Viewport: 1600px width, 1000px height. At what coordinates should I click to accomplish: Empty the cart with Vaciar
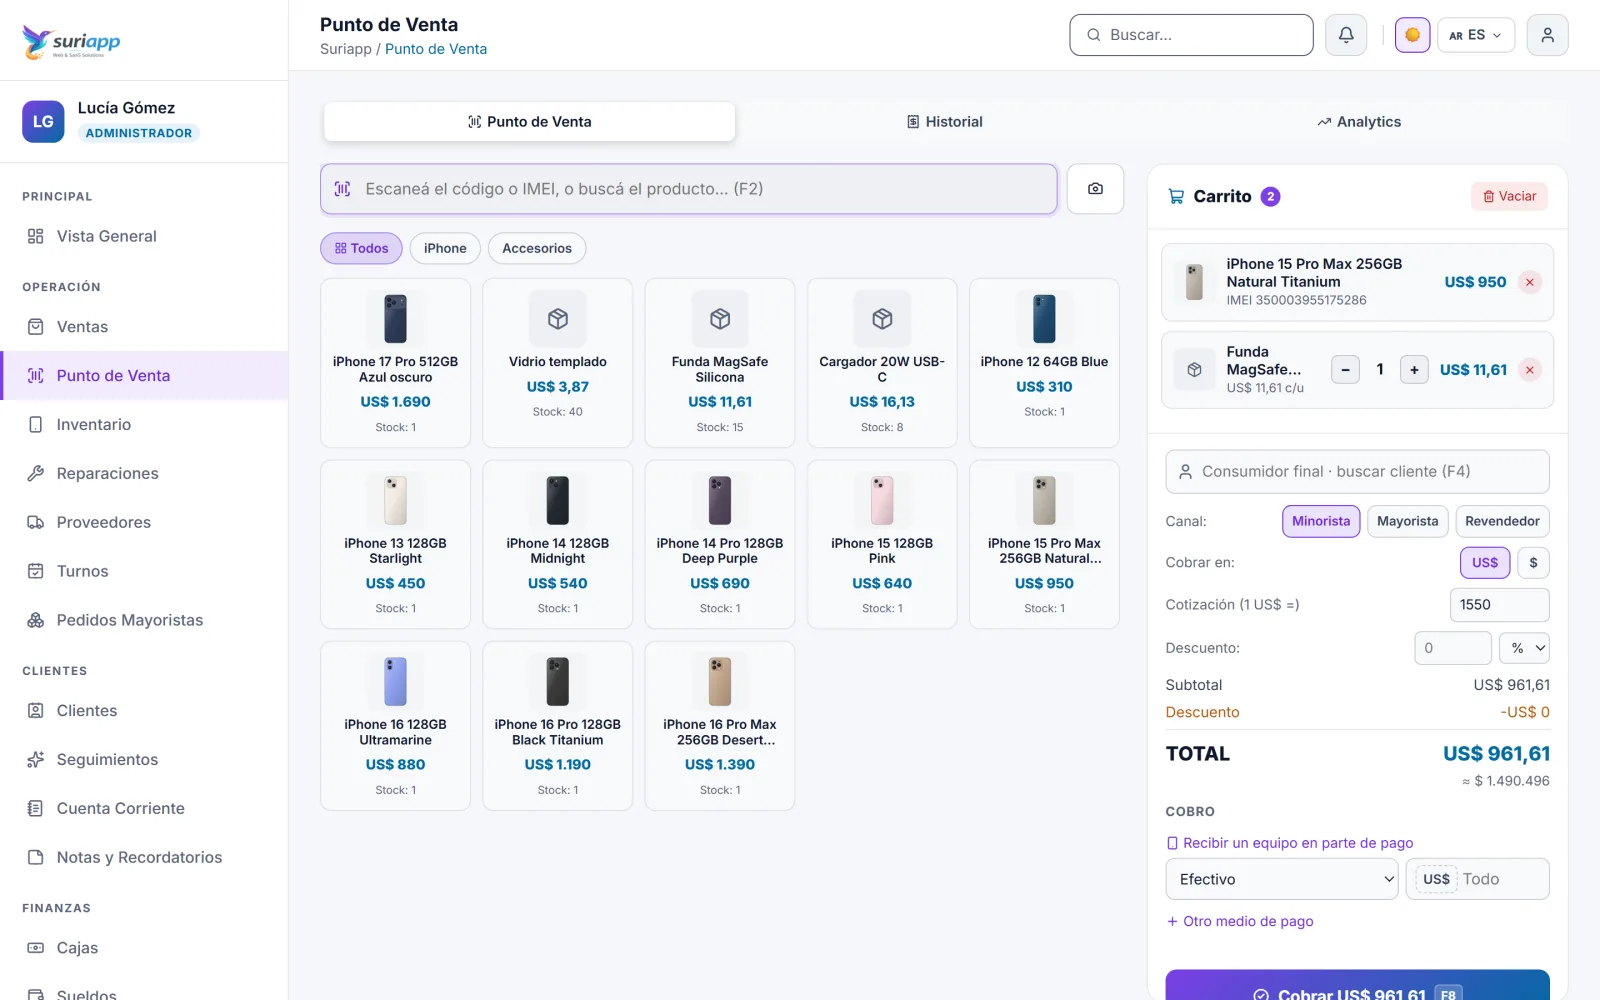(x=1509, y=197)
